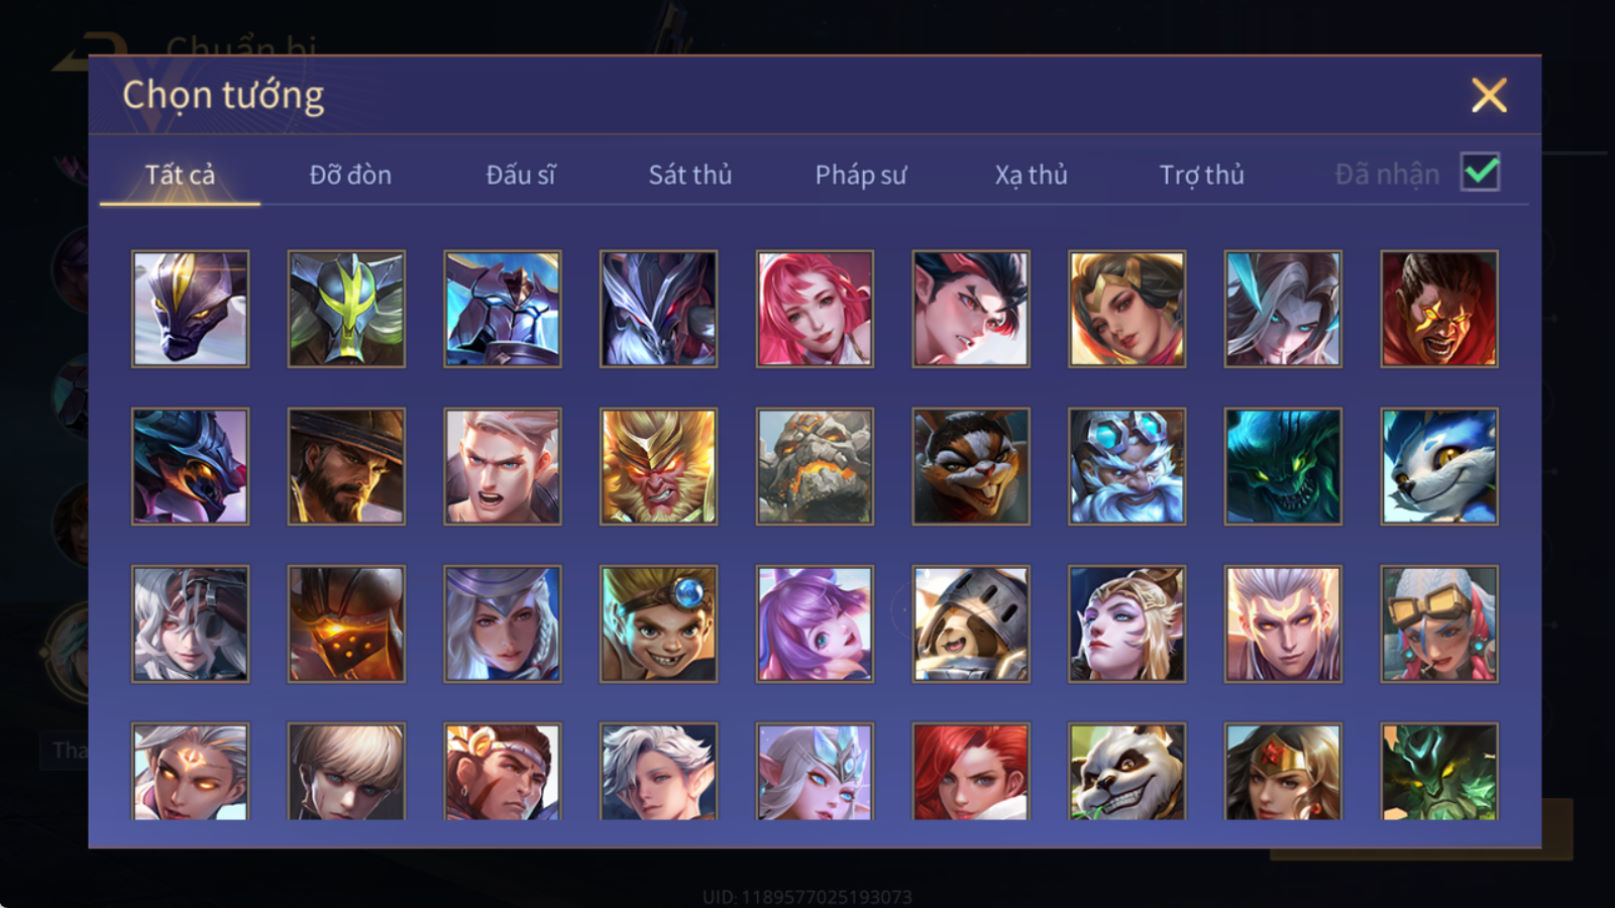Pick the Wonder Woman hero portrait

pos(1283,772)
